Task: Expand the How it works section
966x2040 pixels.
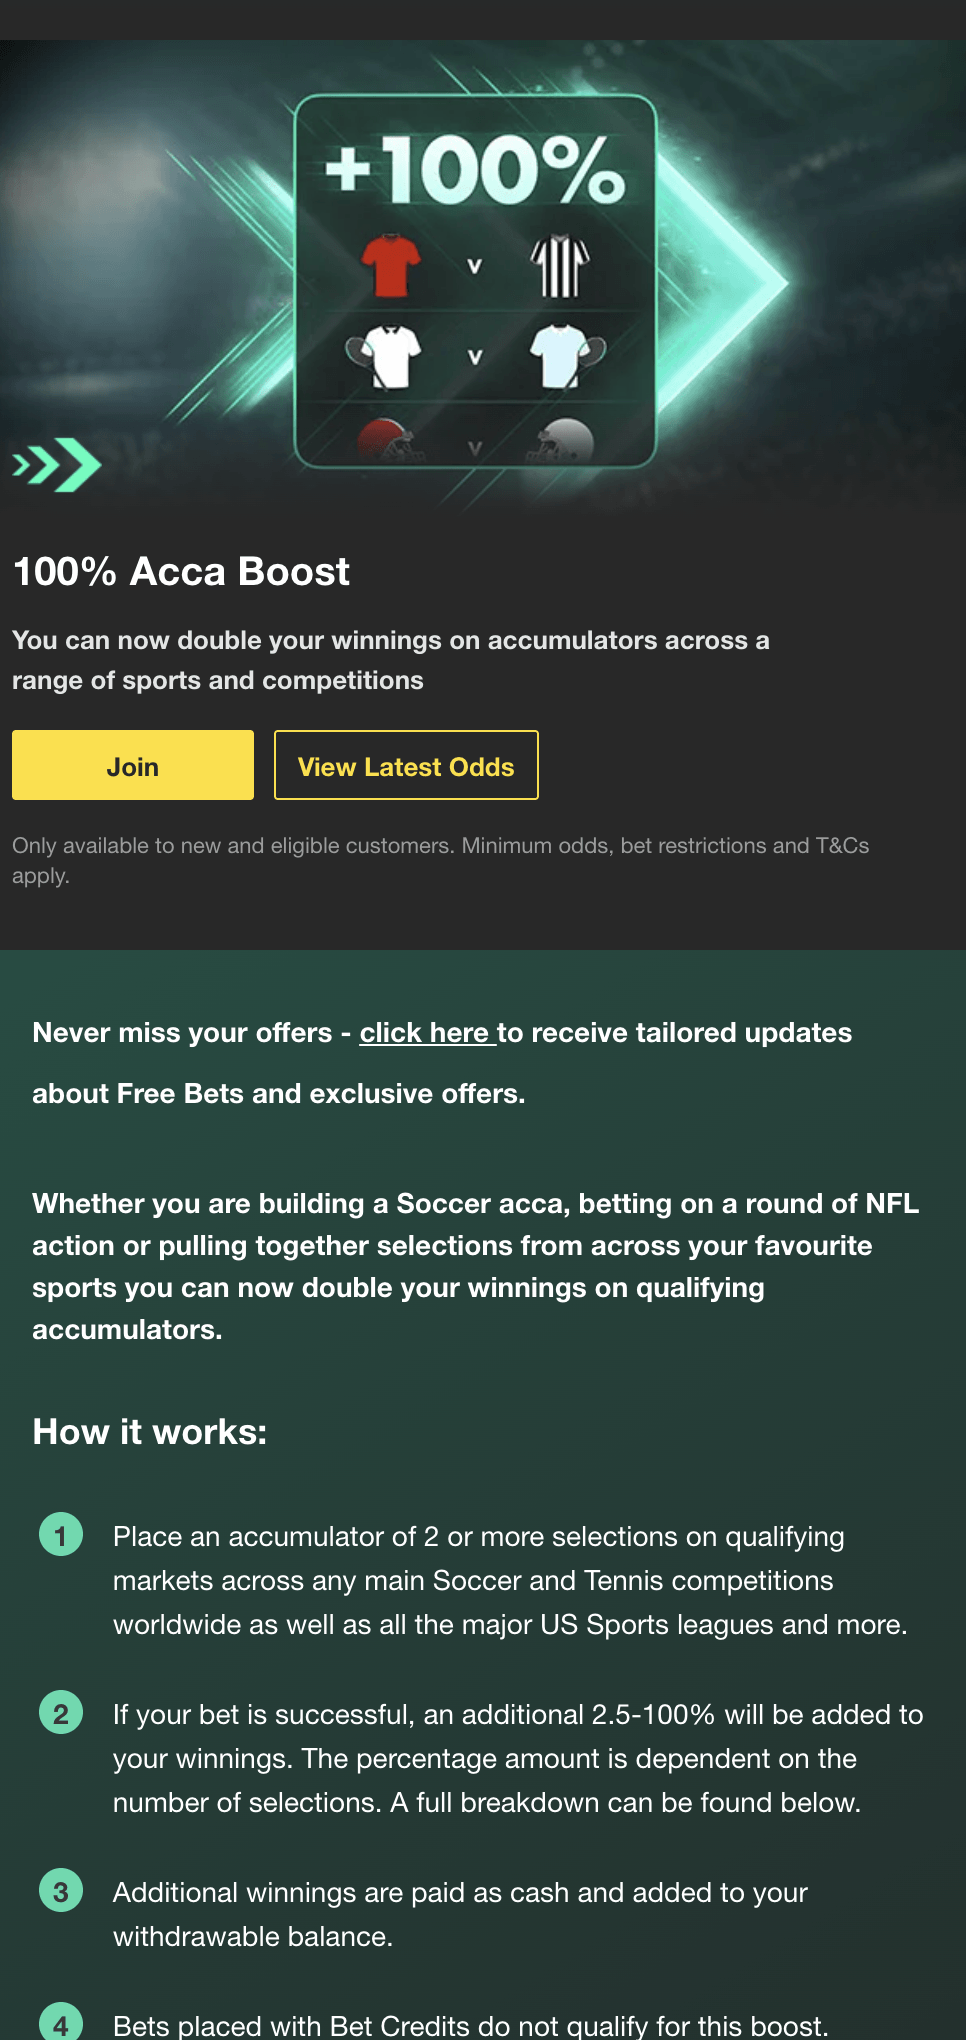Action: click(x=148, y=1430)
